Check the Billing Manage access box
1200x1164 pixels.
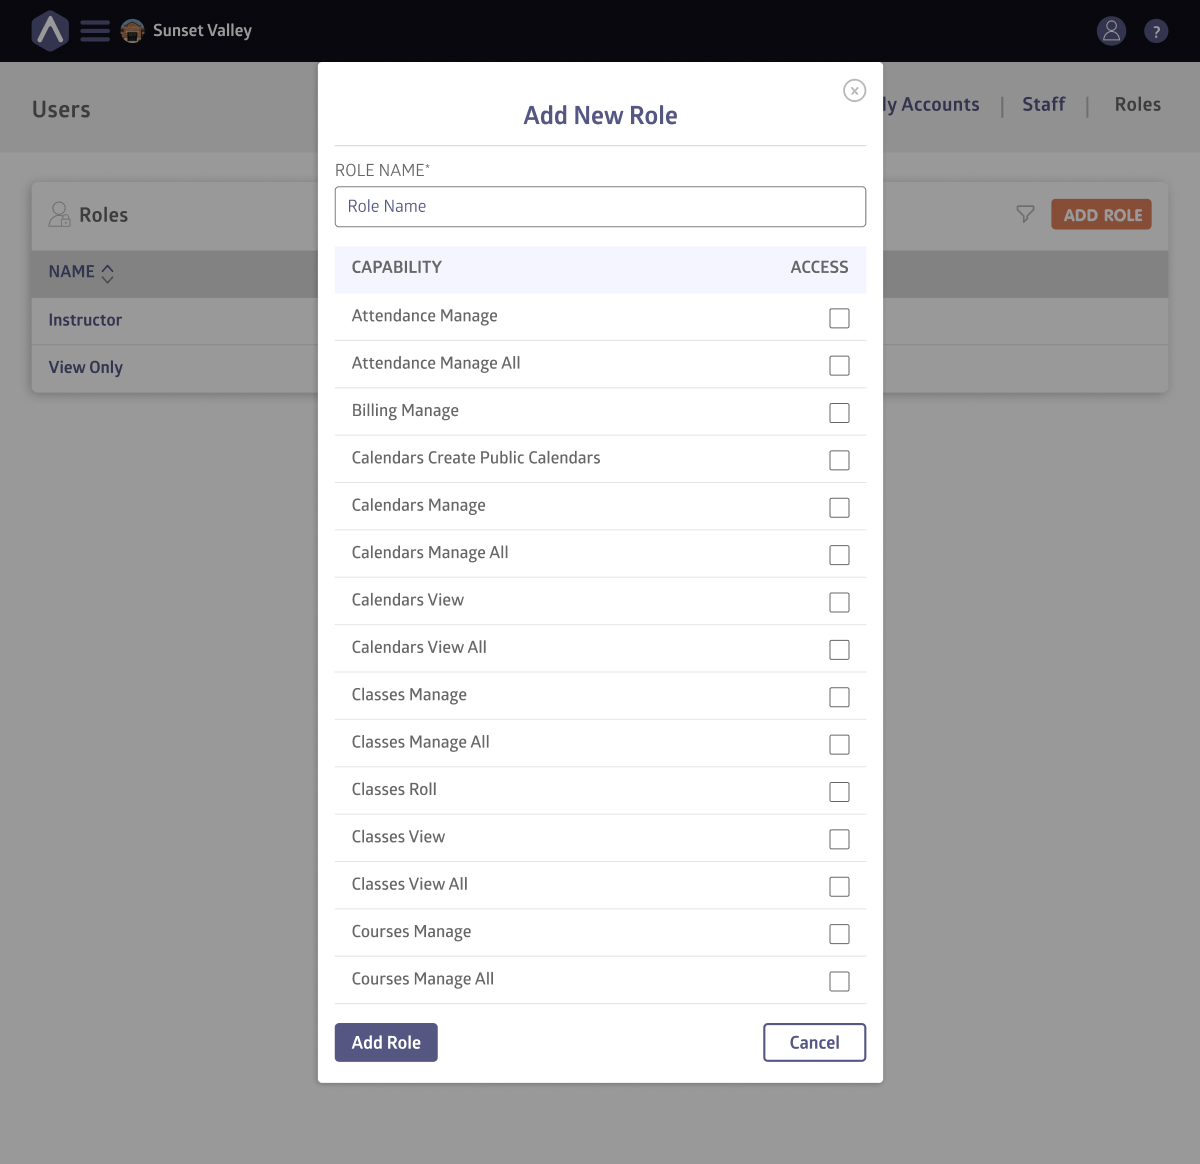839,413
